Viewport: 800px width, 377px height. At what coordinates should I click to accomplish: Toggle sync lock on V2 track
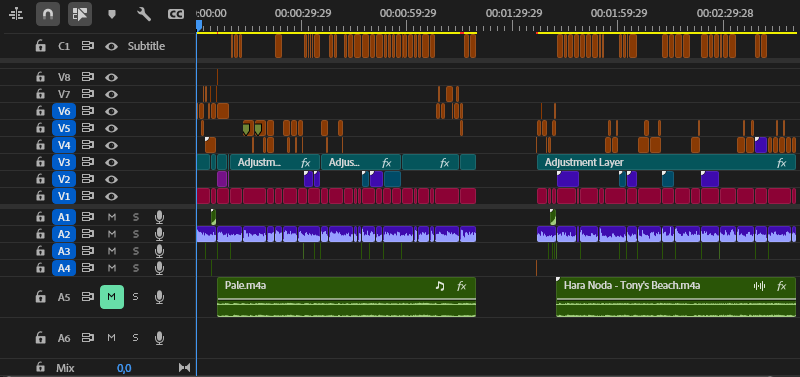pos(88,179)
